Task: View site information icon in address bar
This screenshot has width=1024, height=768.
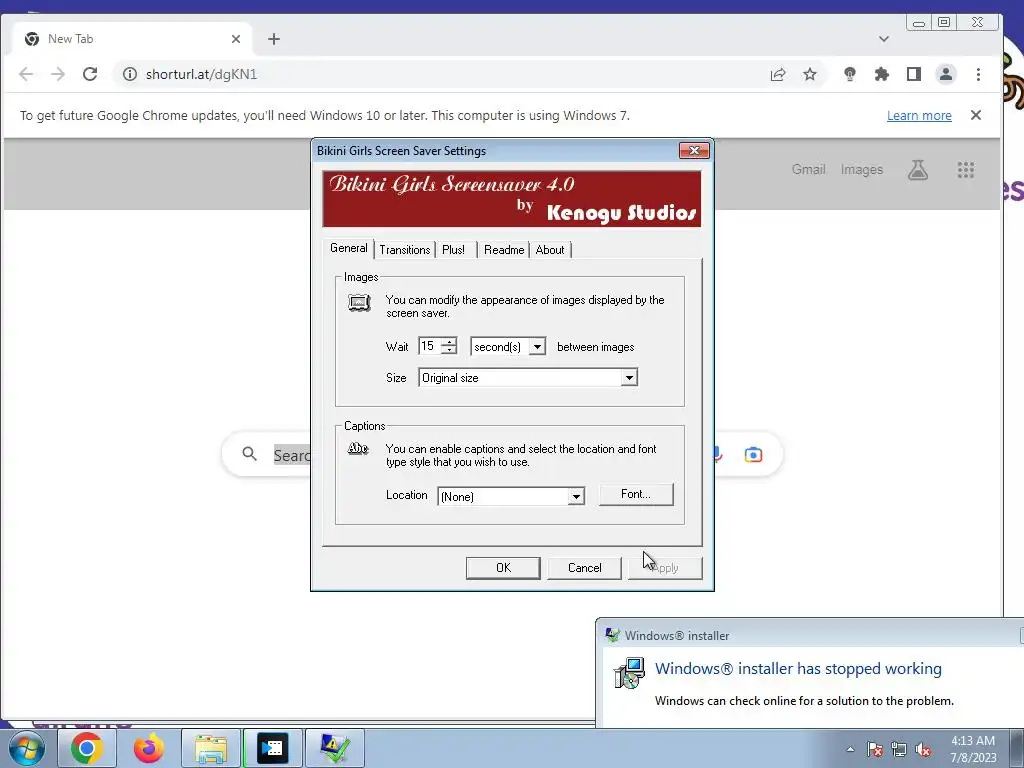Action: point(130,74)
